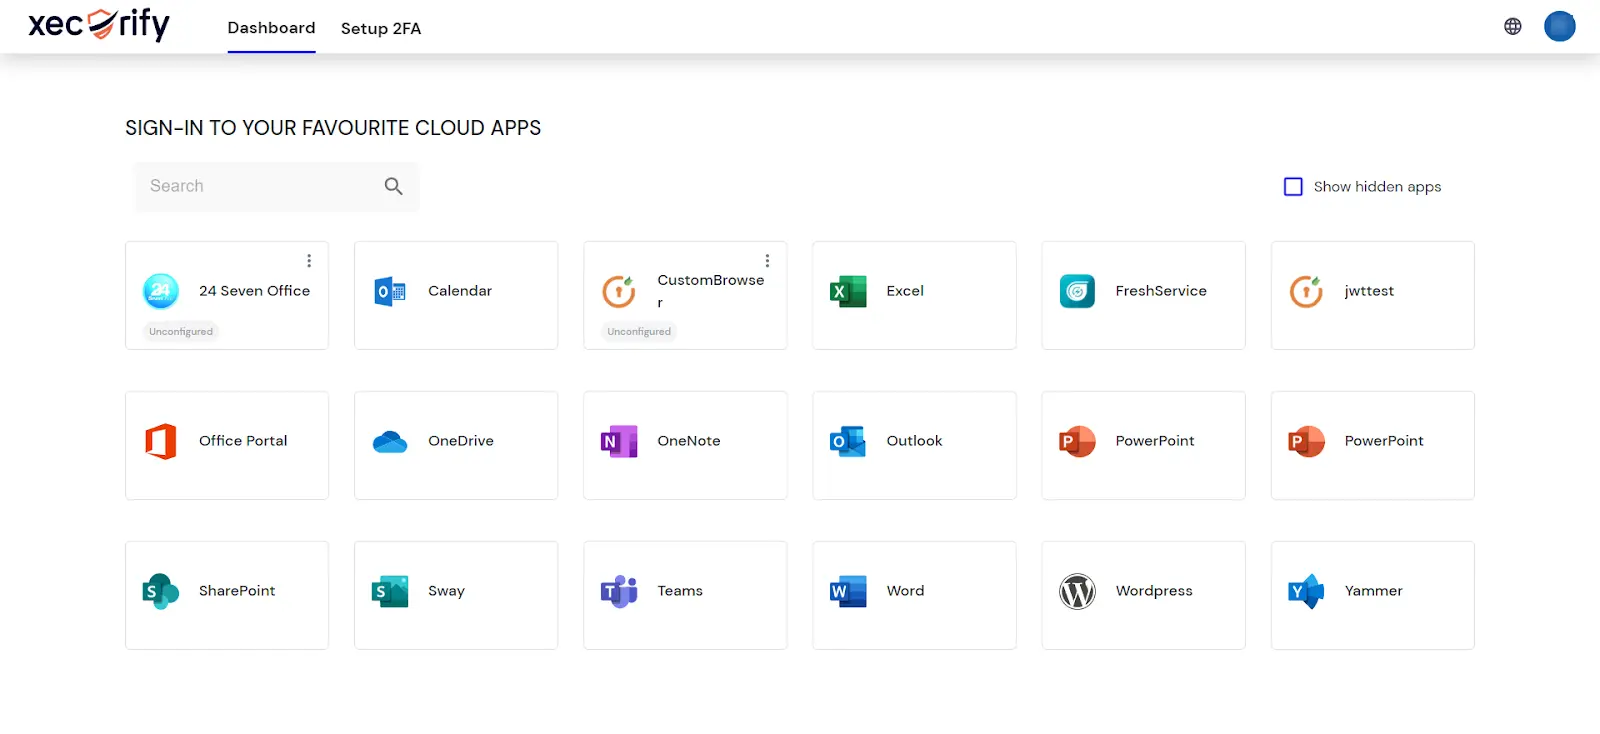This screenshot has width=1600, height=734.
Task: Click the Teams app name
Action: (x=680, y=591)
